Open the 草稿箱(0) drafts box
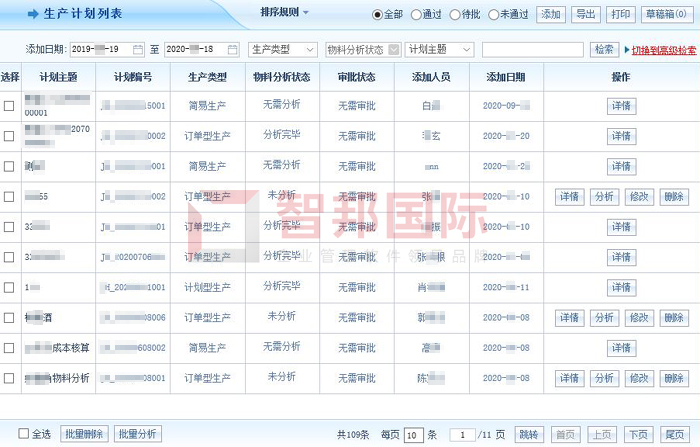This screenshot has width=700, height=447. (665, 14)
